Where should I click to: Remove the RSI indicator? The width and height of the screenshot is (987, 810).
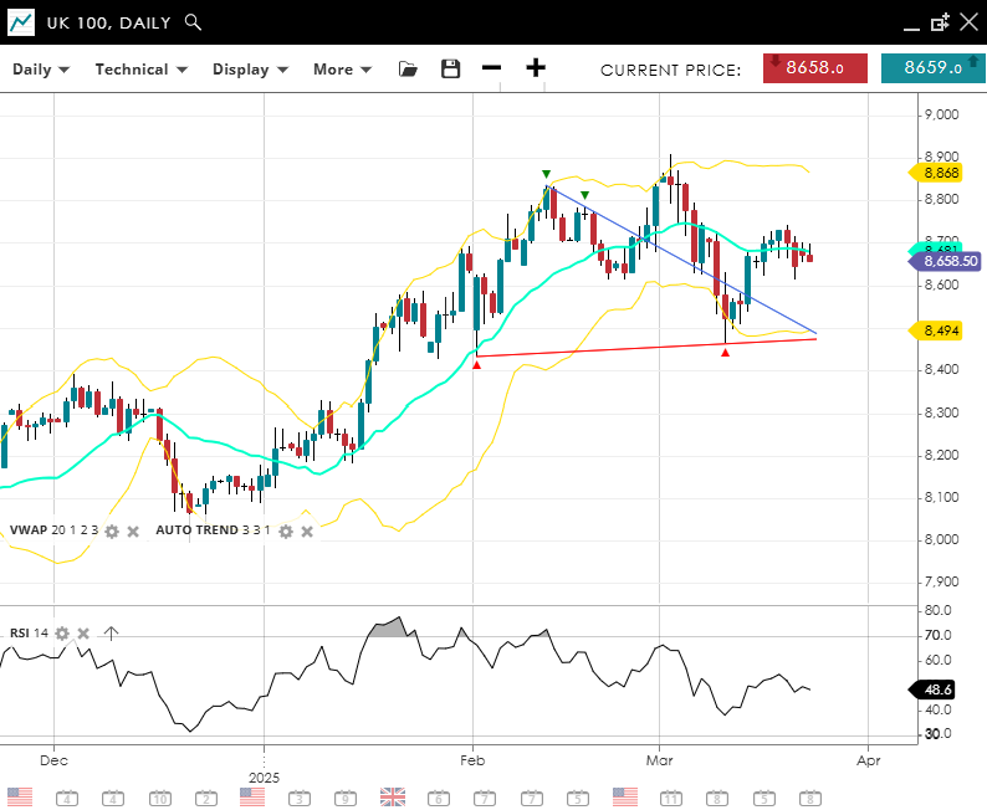[x=84, y=633]
